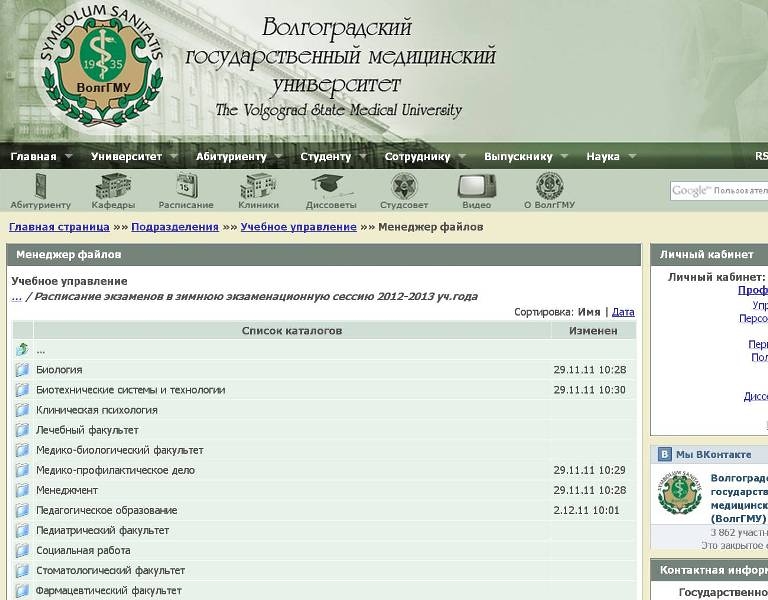Open the О ВолгГМУ emblem icon

pyautogui.click(x=550, y=186)
